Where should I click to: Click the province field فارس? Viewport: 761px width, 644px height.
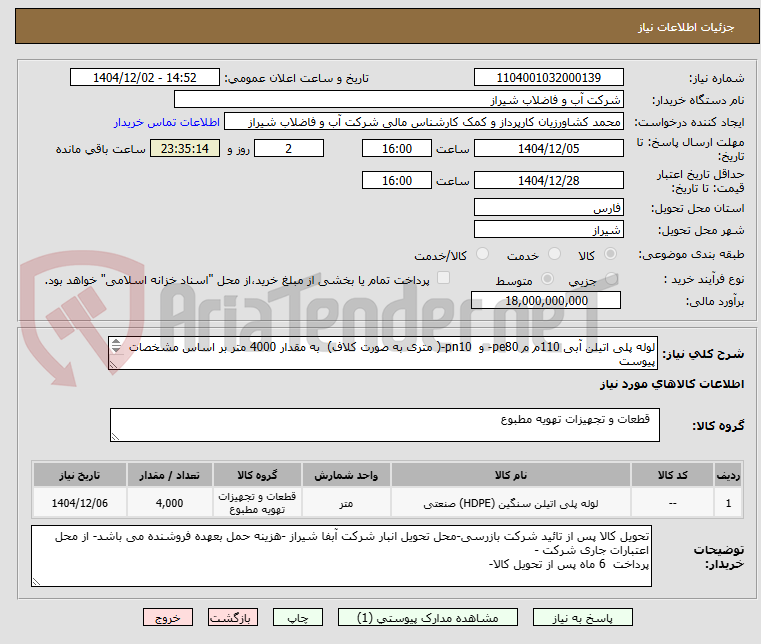(548, 208)
